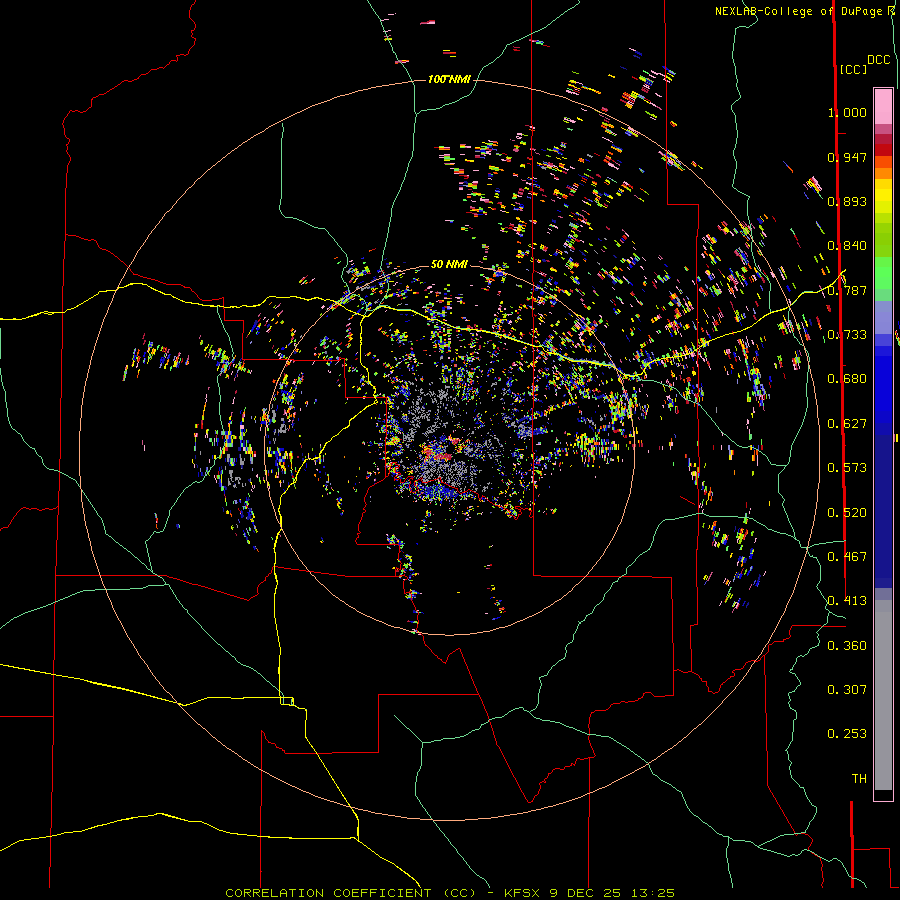Screen dimensions: 900x900
Task: Click the 0.520 color scale value
Action: pos(847,513)
